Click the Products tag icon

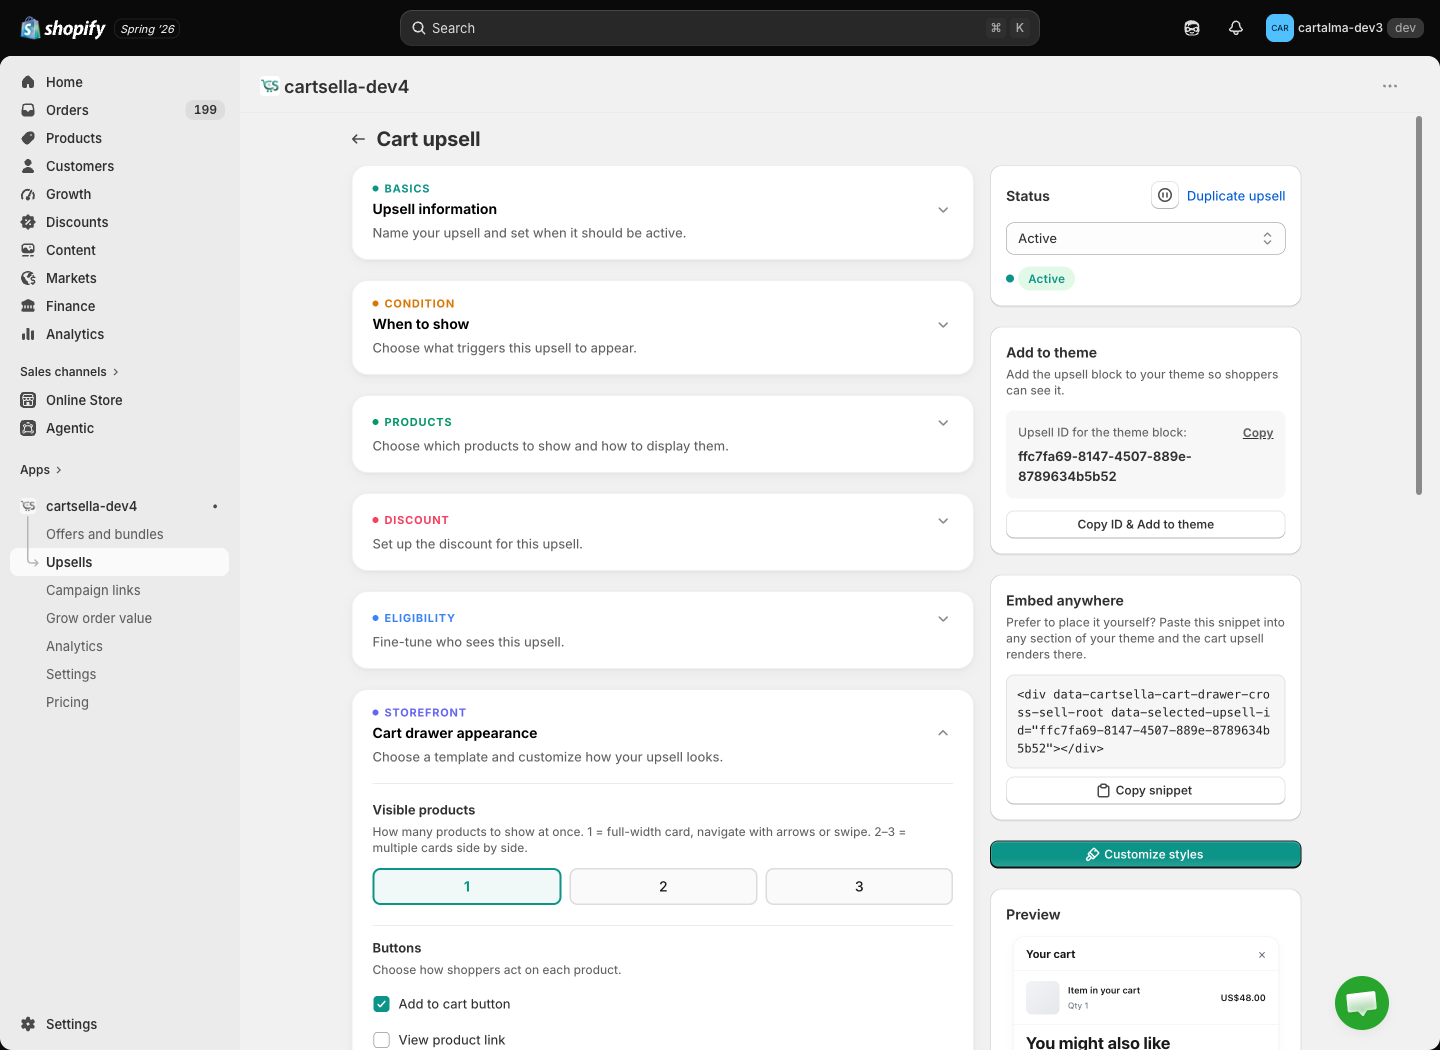(x=28, y=138)
